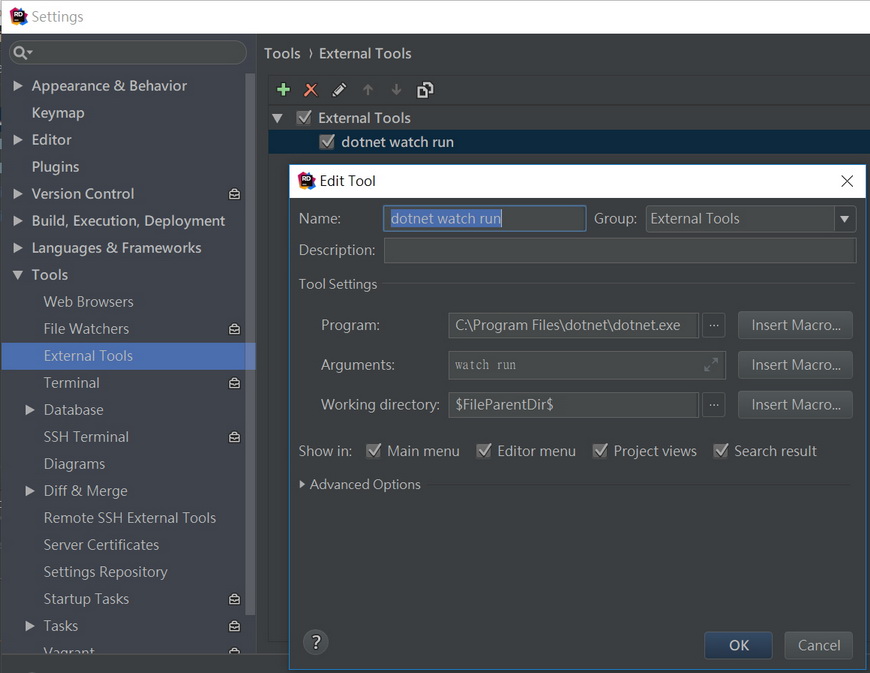Viewport: 870px width, 673px height.
Task: Expand the Version Control settings node
Action: pyautogui.click(x=18, y=194)
